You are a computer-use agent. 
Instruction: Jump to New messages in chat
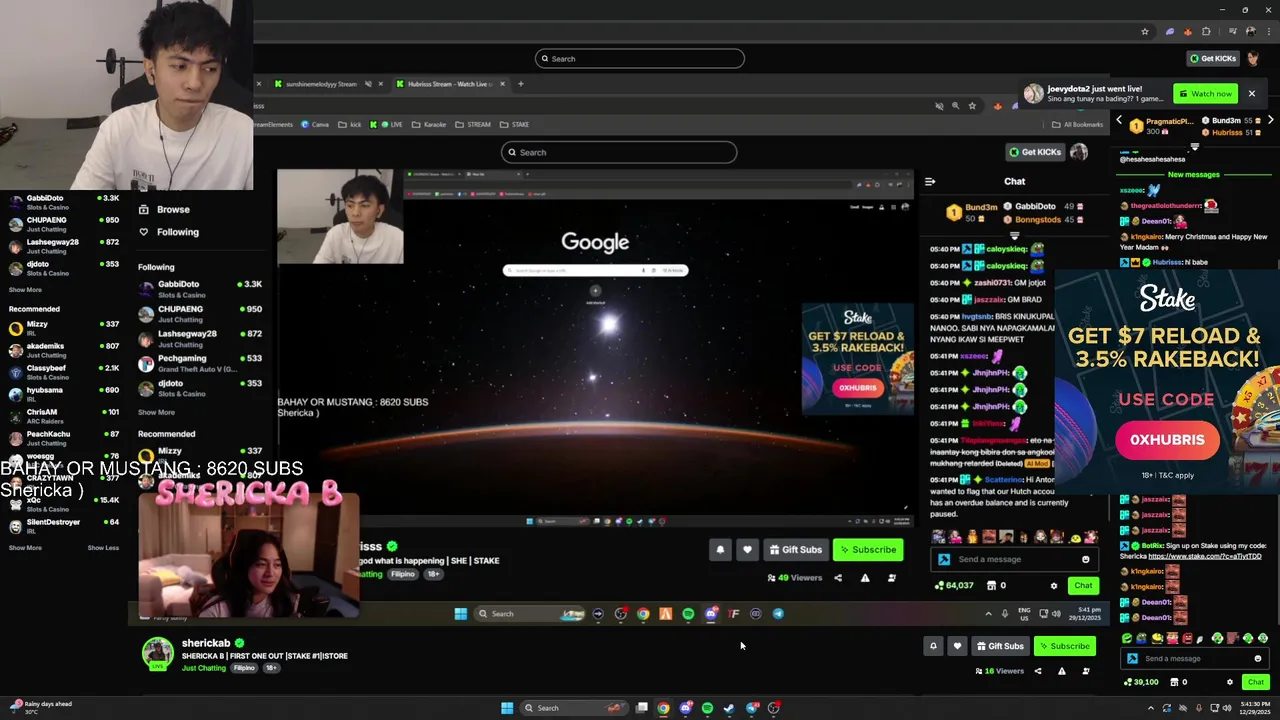pos(1193,175)
